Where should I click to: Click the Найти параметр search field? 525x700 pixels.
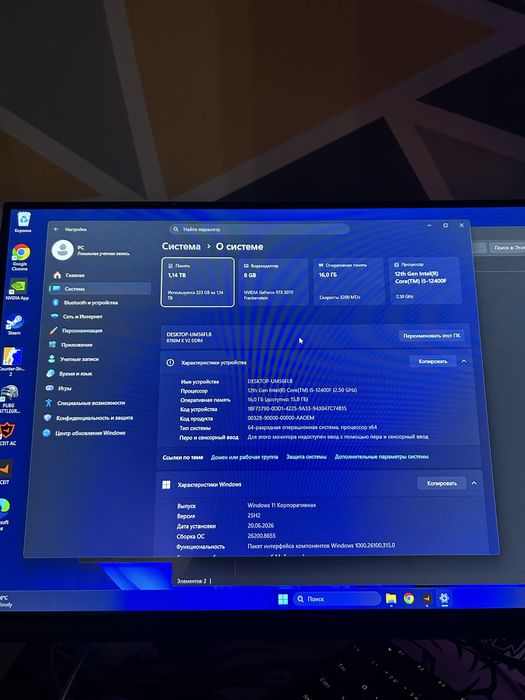259,229
